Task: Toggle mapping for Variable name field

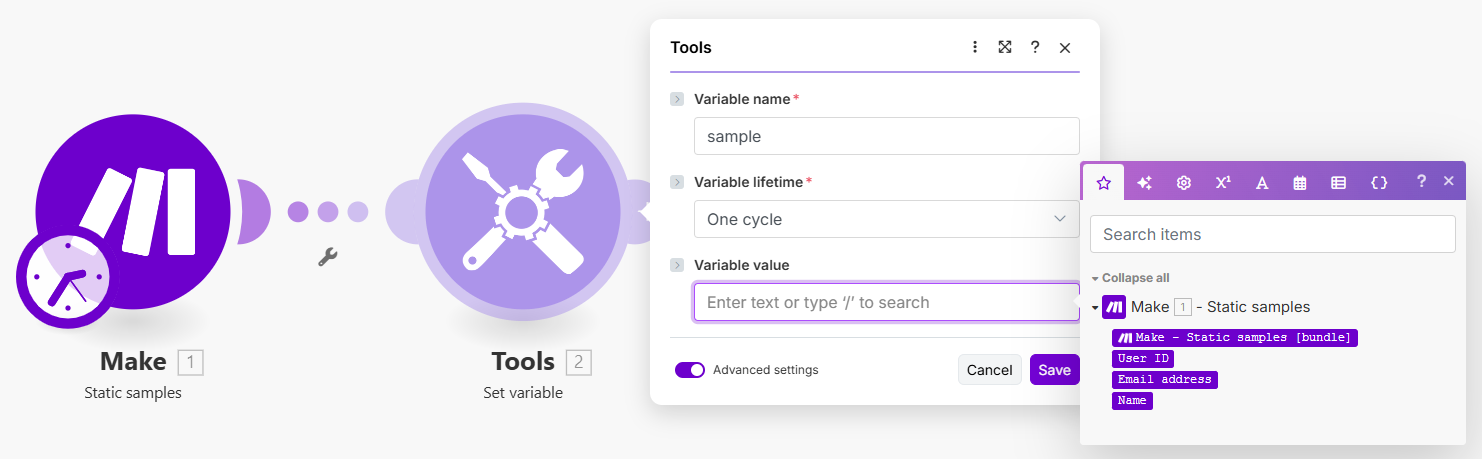Action: [x=677, y=99]
